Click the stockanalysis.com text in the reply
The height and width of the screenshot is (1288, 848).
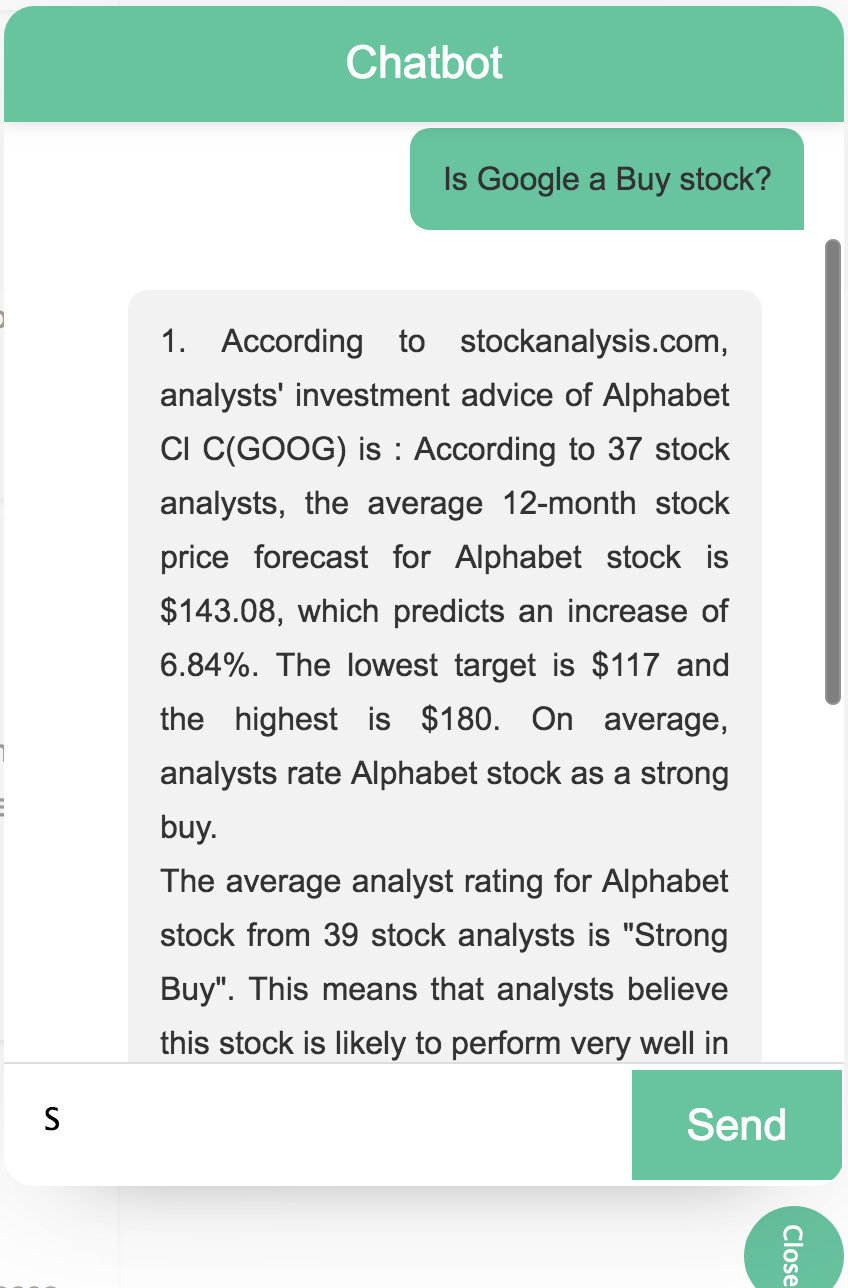[x=594, y=342]
